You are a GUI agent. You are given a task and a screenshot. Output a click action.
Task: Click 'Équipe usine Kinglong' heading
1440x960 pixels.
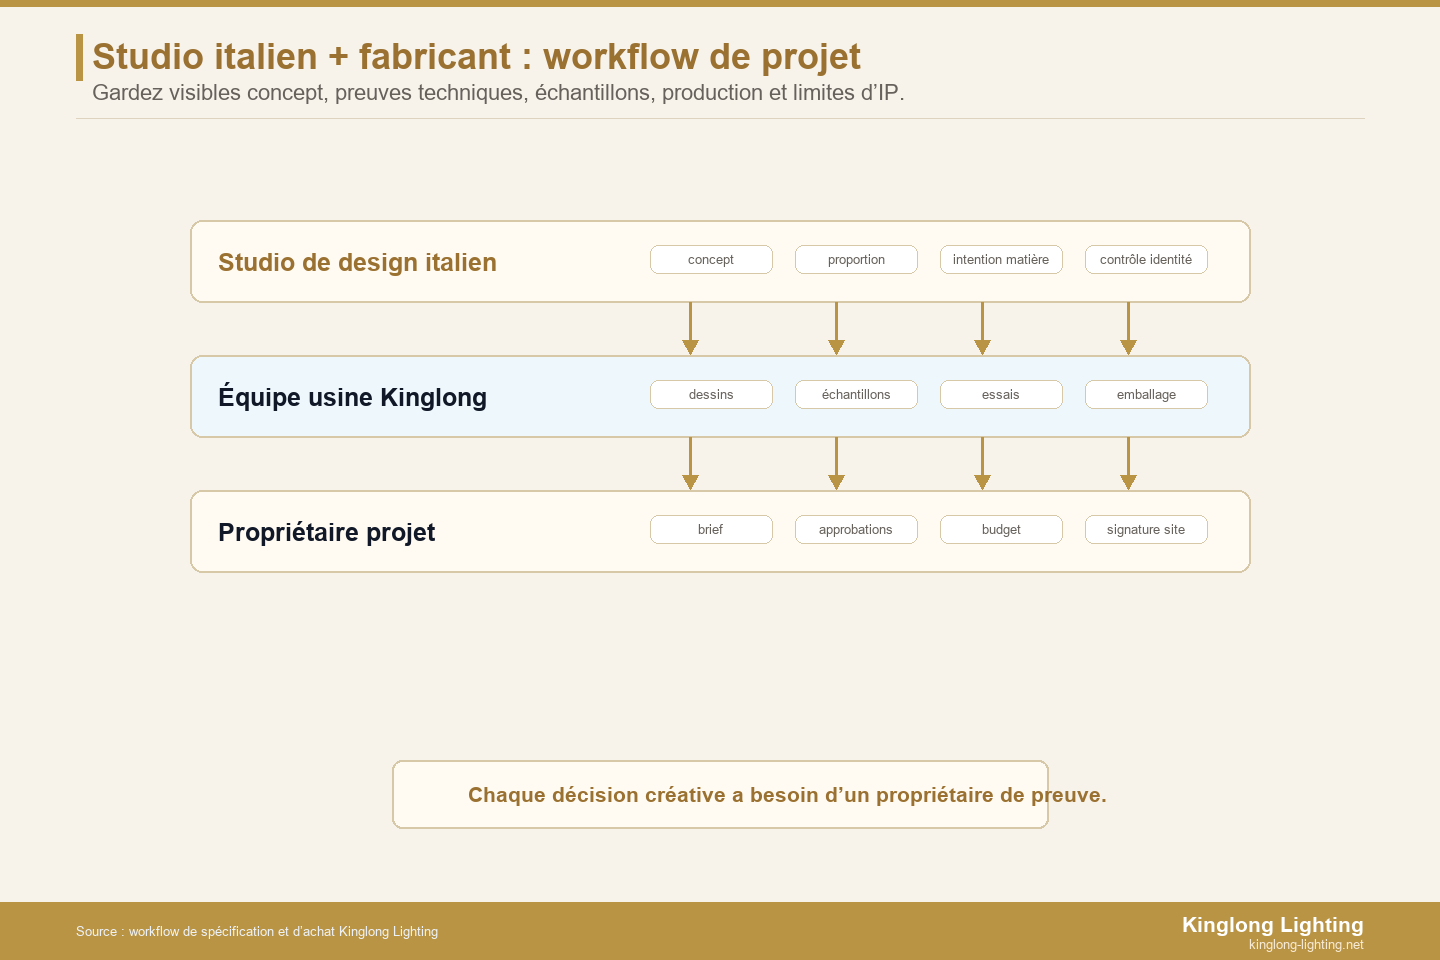click(352, 397)
